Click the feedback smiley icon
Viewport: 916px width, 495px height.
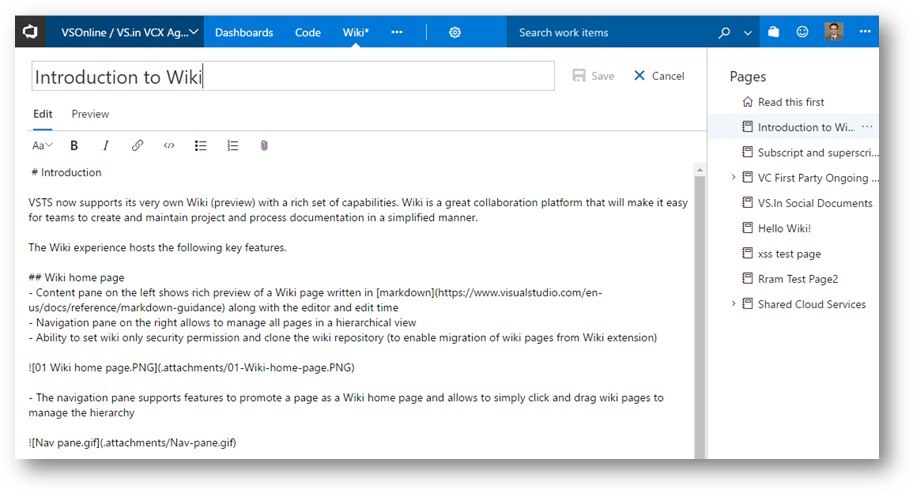point(802,32)
